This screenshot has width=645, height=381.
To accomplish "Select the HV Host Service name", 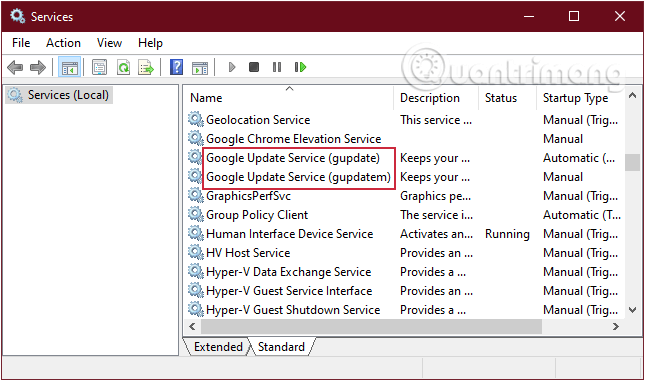I will (248, 253).
